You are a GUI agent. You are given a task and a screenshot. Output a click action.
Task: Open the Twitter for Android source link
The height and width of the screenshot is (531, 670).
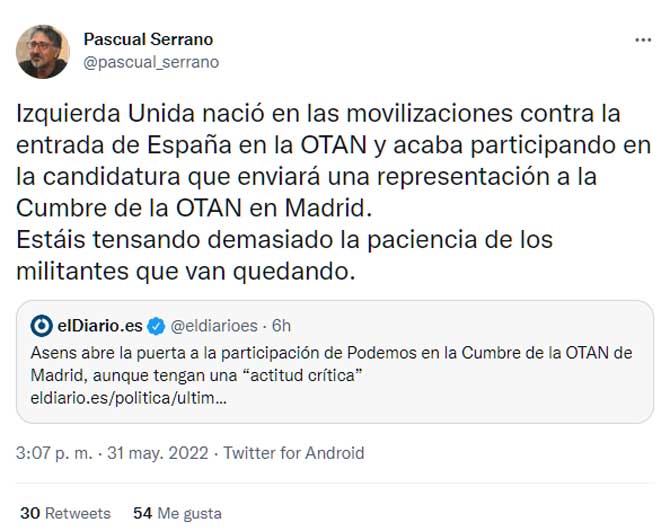[x=294, y=453]
